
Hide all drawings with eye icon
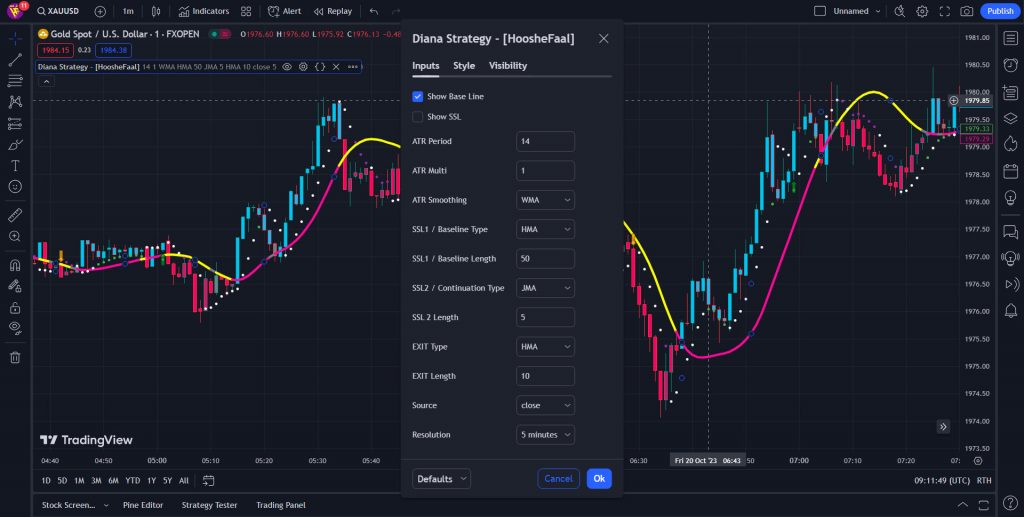tap(15, 328)
